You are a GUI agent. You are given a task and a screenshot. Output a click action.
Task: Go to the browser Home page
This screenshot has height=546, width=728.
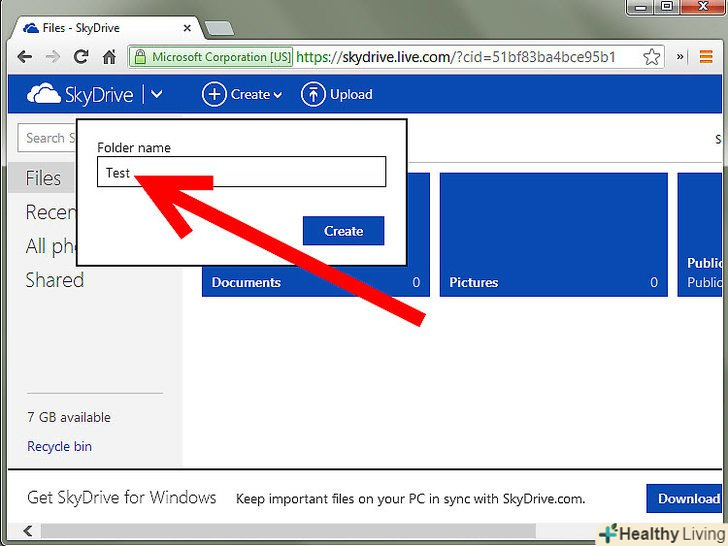click(109, 57)
